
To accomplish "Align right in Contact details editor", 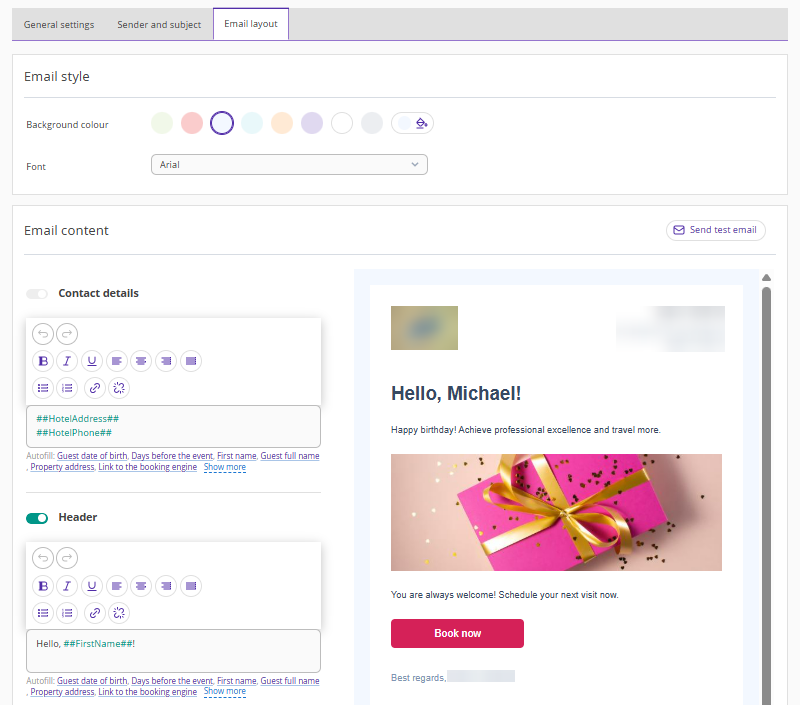I will (x=166, y=361).
